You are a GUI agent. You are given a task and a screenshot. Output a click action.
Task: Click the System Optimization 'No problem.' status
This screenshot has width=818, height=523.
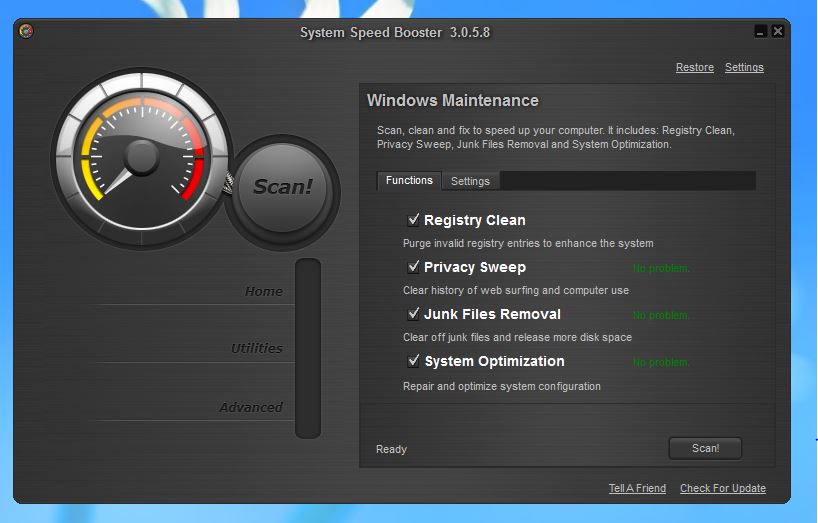pyautogui.click(x=661, y=362)
